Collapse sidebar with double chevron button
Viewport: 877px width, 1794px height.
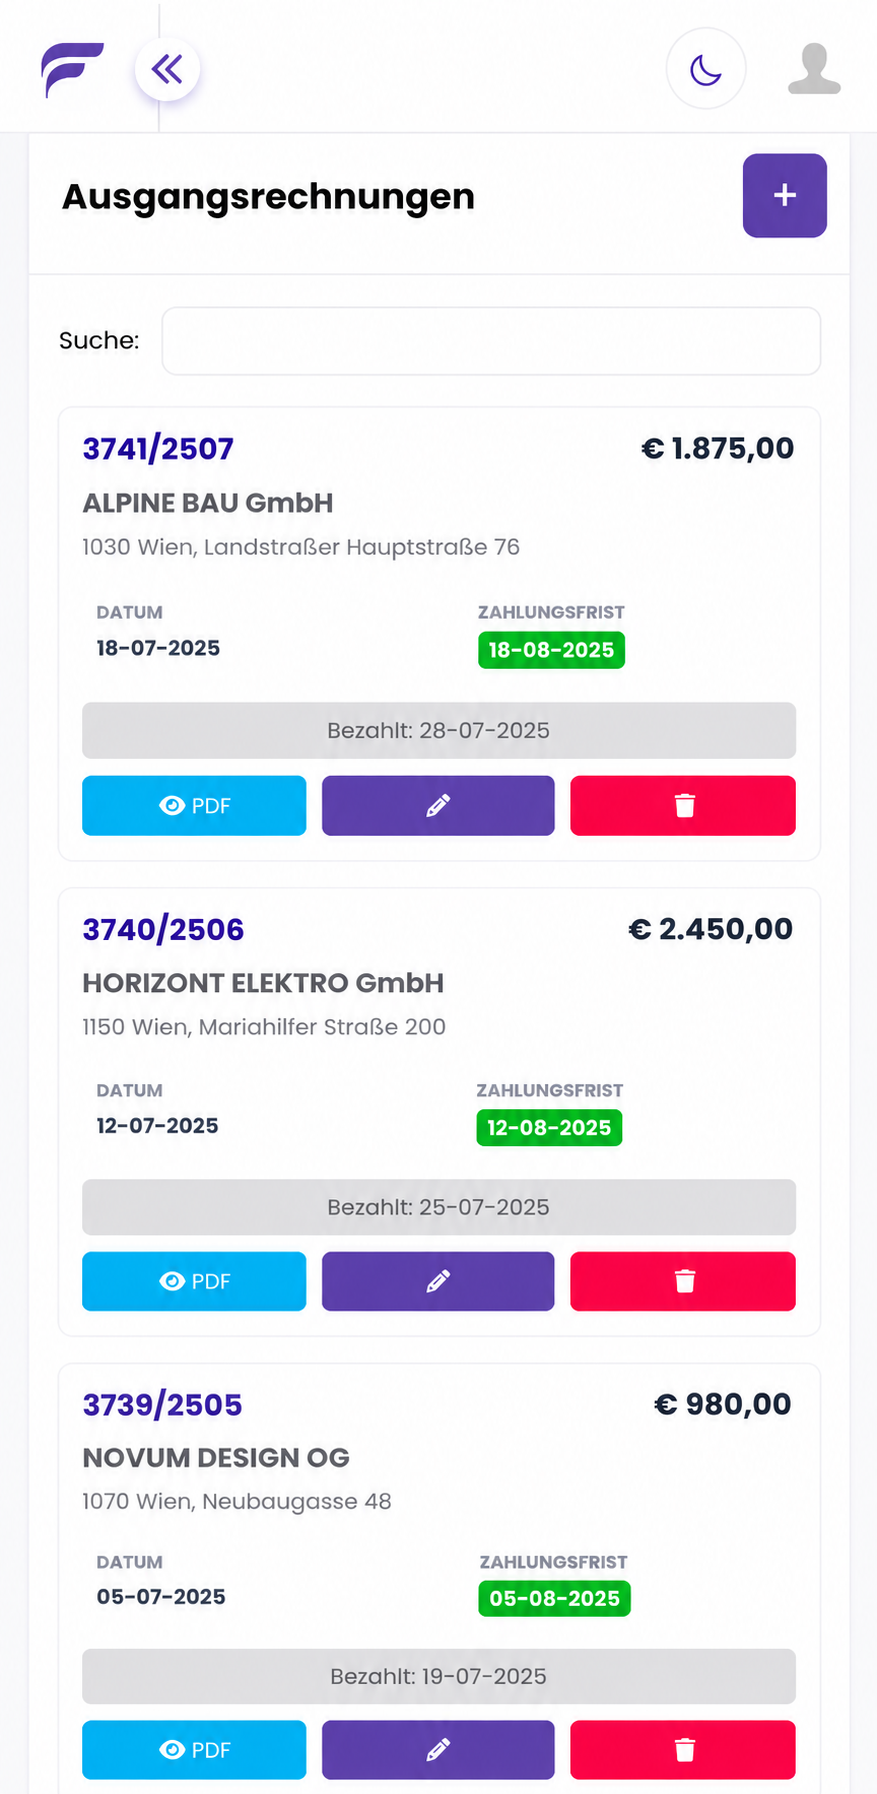(x=167, y=69)
